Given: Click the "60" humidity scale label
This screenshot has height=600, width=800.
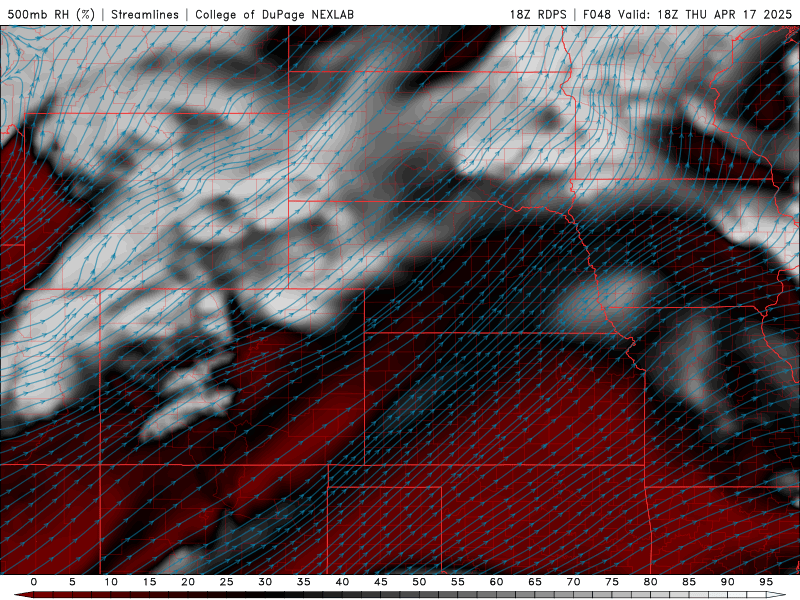Looking at the screenshot, I should [x=496, y=582].
